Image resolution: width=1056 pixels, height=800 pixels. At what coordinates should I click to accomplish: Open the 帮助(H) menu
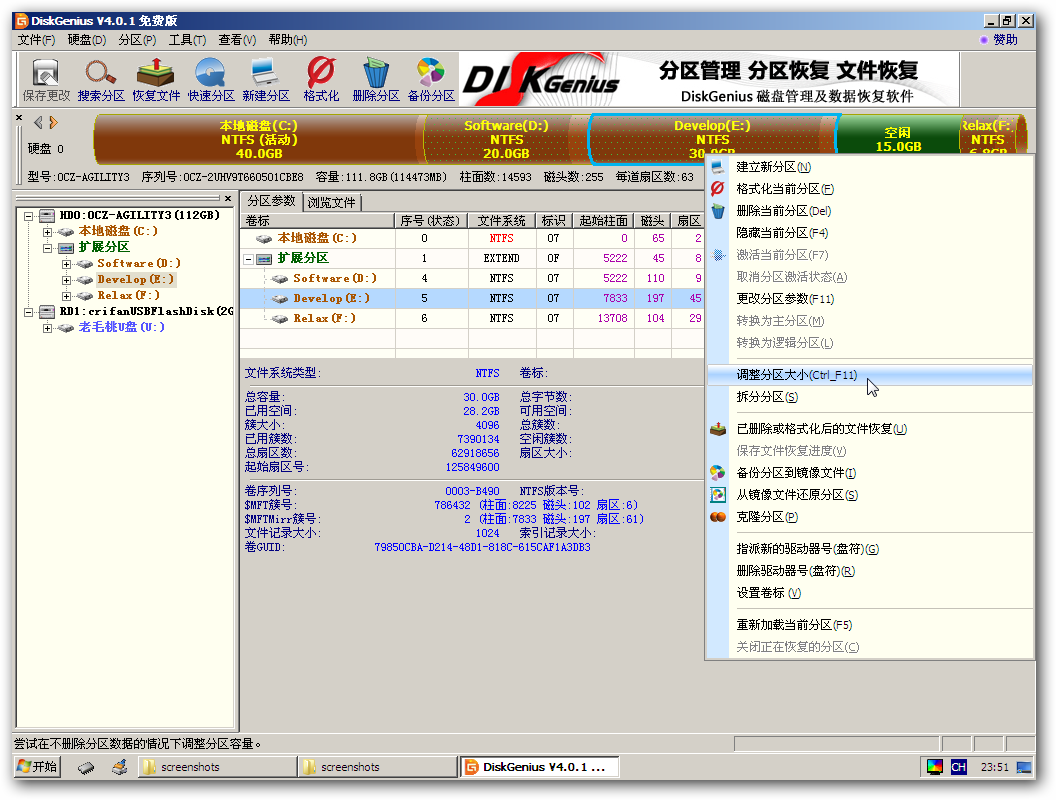coord(288,40)
